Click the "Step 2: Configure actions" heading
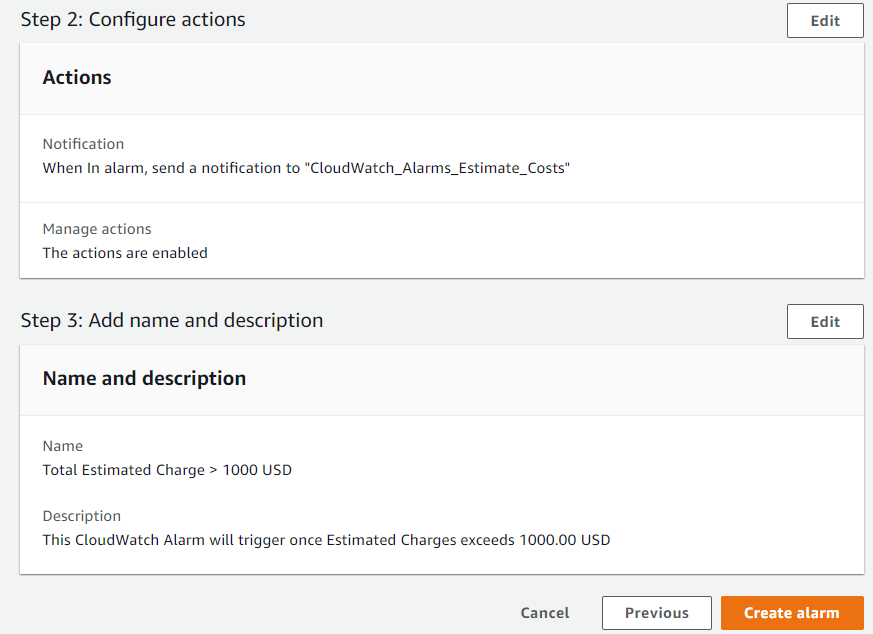This screenshot has width=873, height=634. (x=133, y=20)
